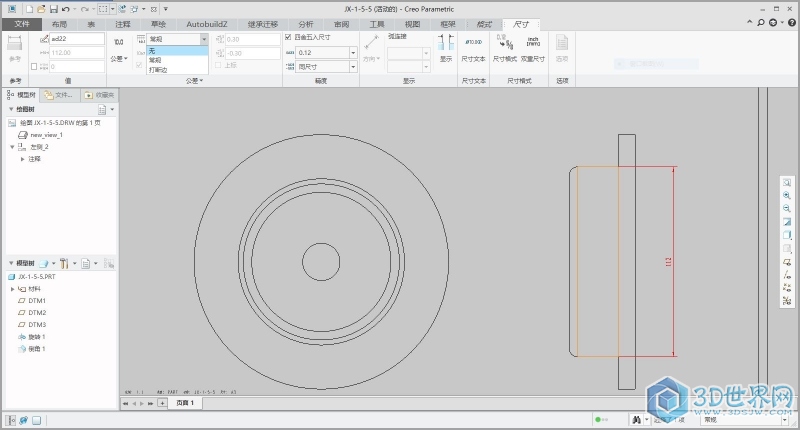800x430 pixels.
Task: Open the 文件... folder browser navigator tab
Action: point(59,95)
